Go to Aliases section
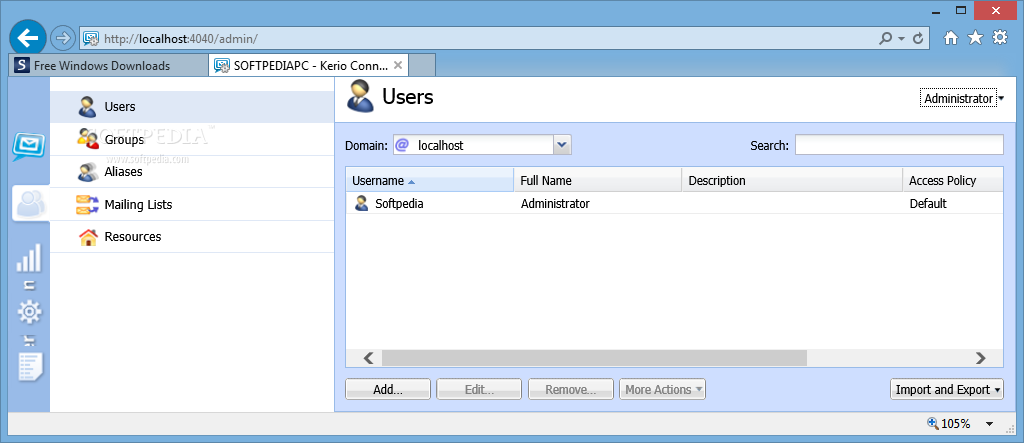 (192, 172)
